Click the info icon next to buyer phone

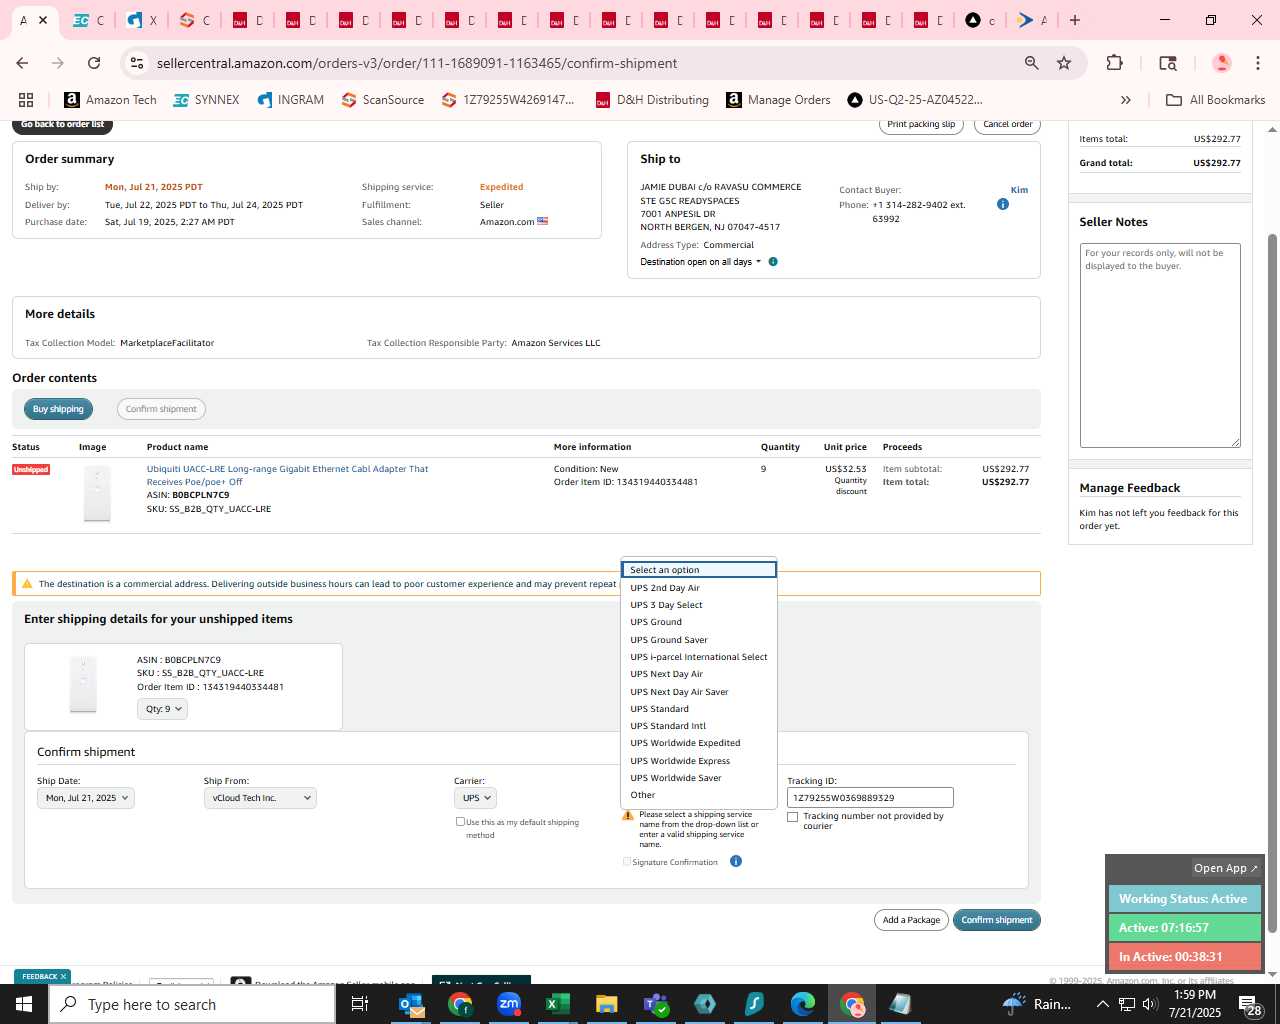(1003, 204)
